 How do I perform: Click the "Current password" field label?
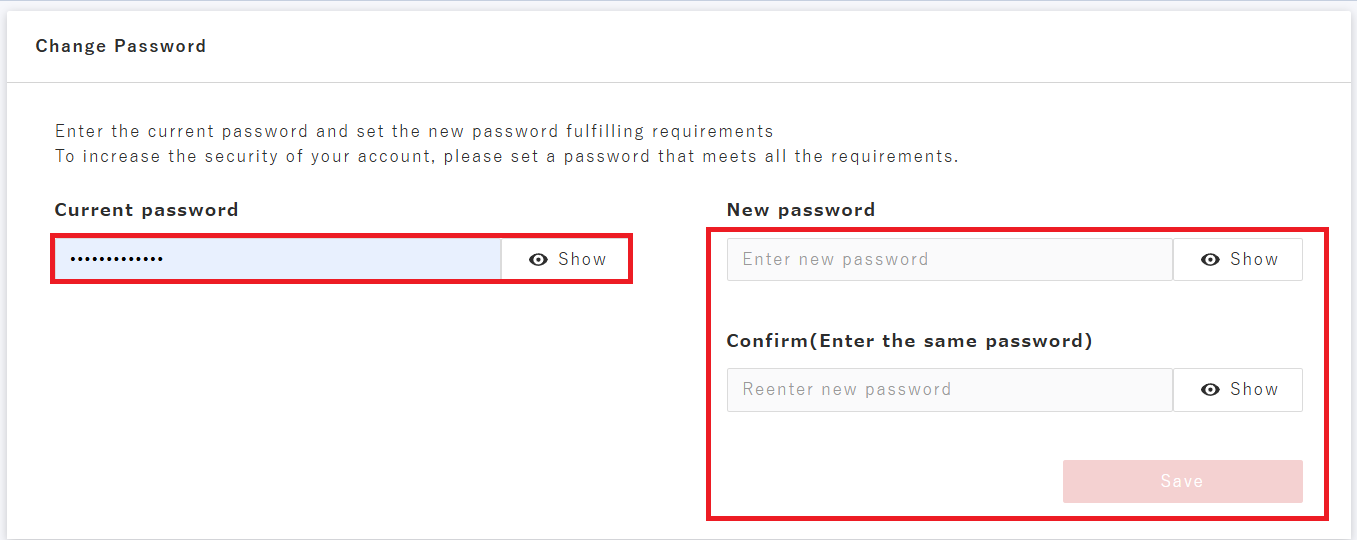(x=146, y=210)
